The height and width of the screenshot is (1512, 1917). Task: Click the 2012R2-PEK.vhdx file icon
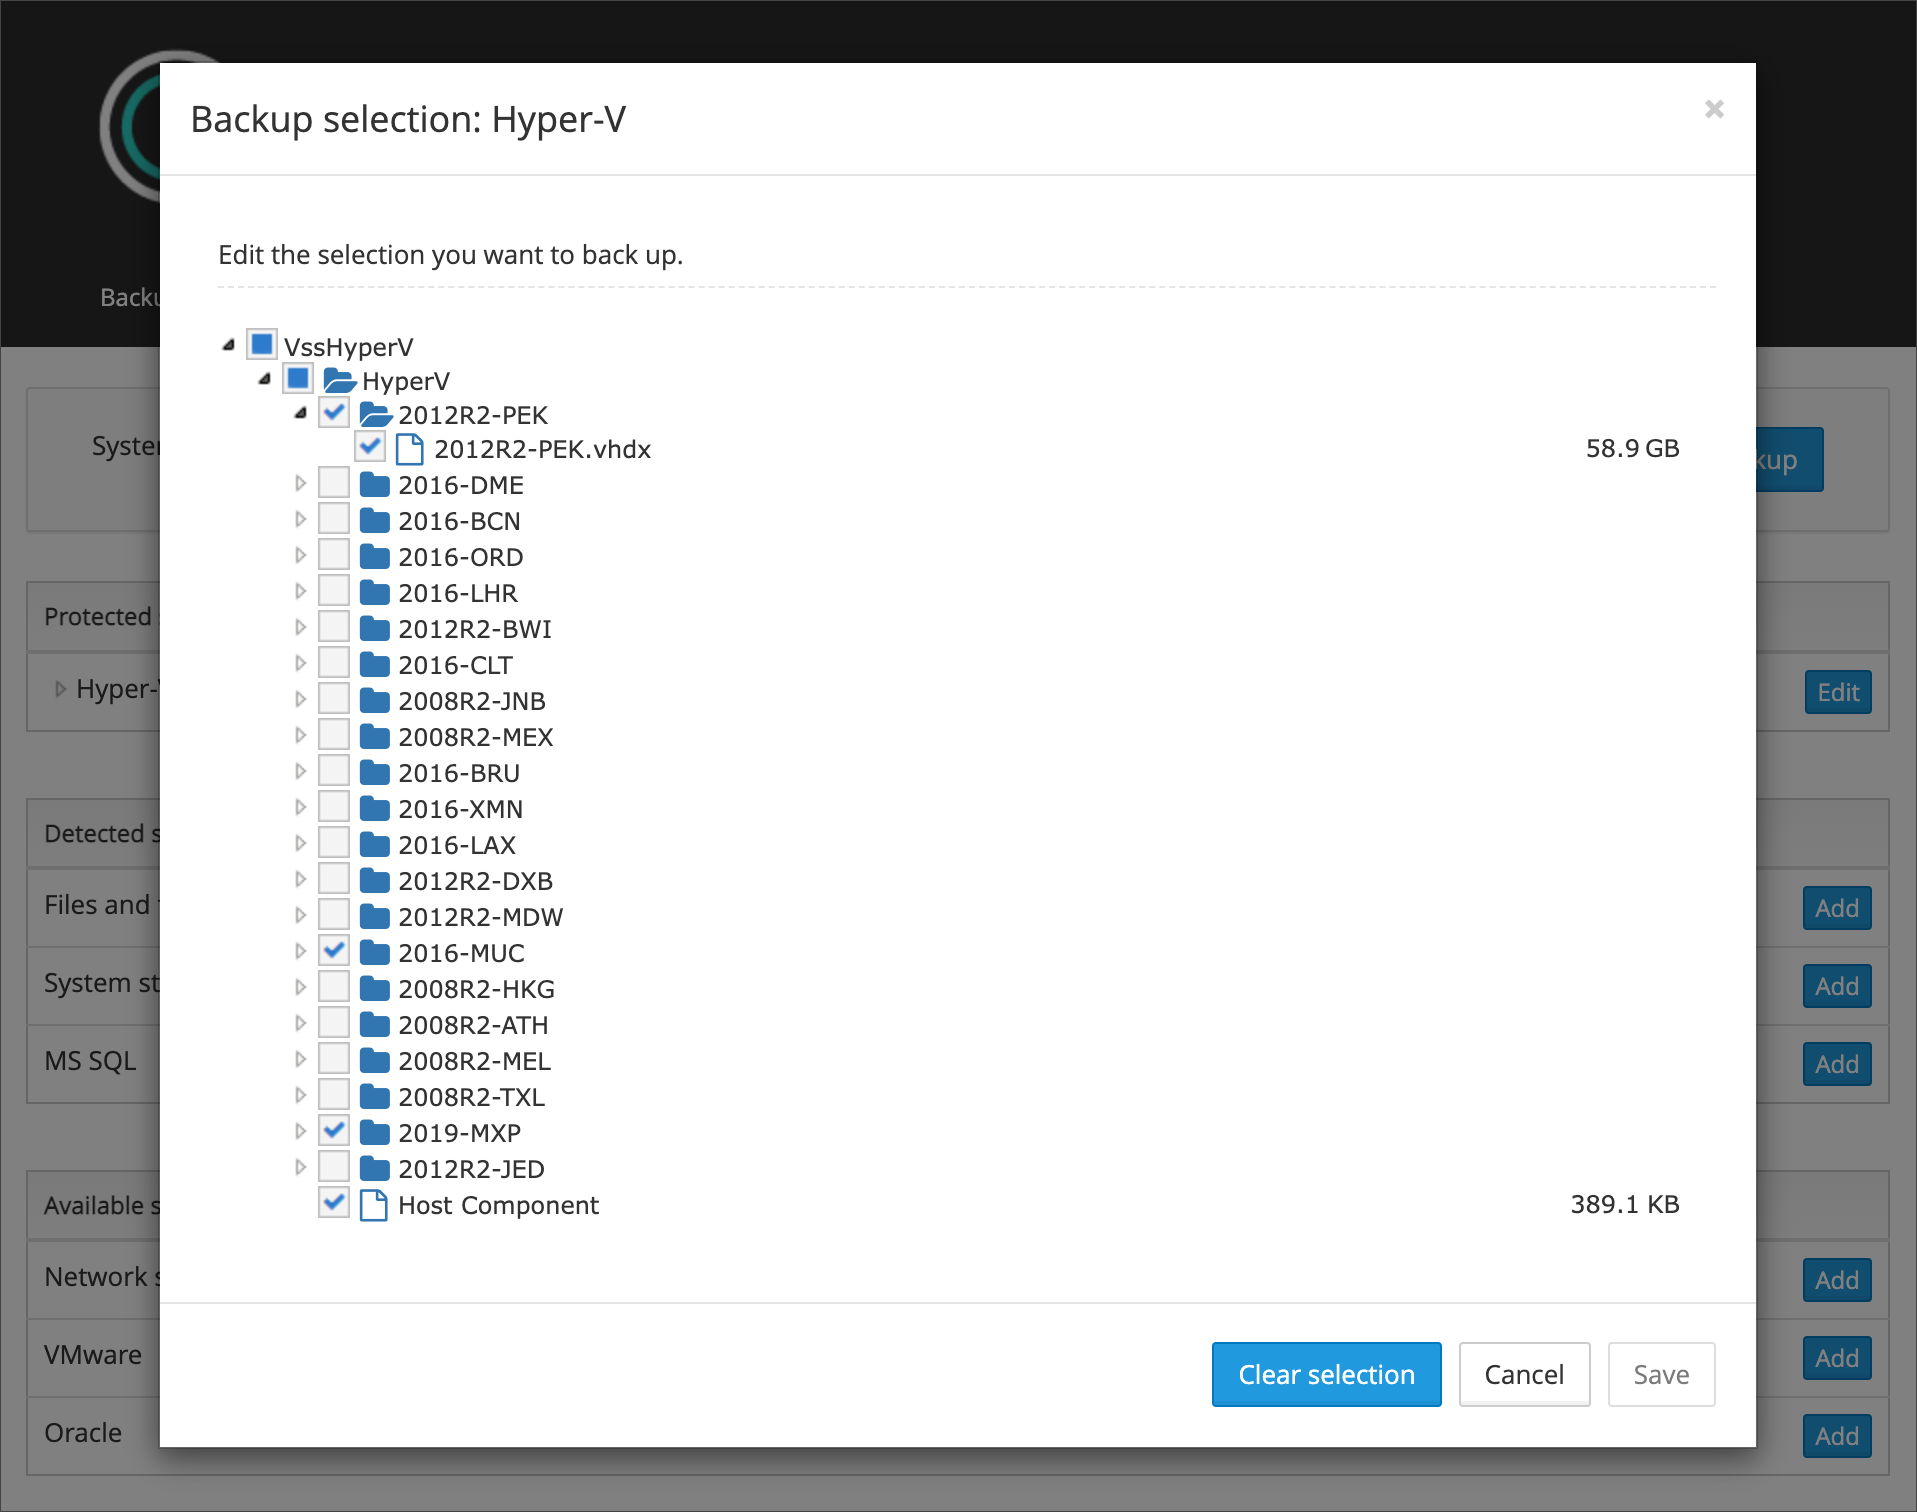(410, 449)
